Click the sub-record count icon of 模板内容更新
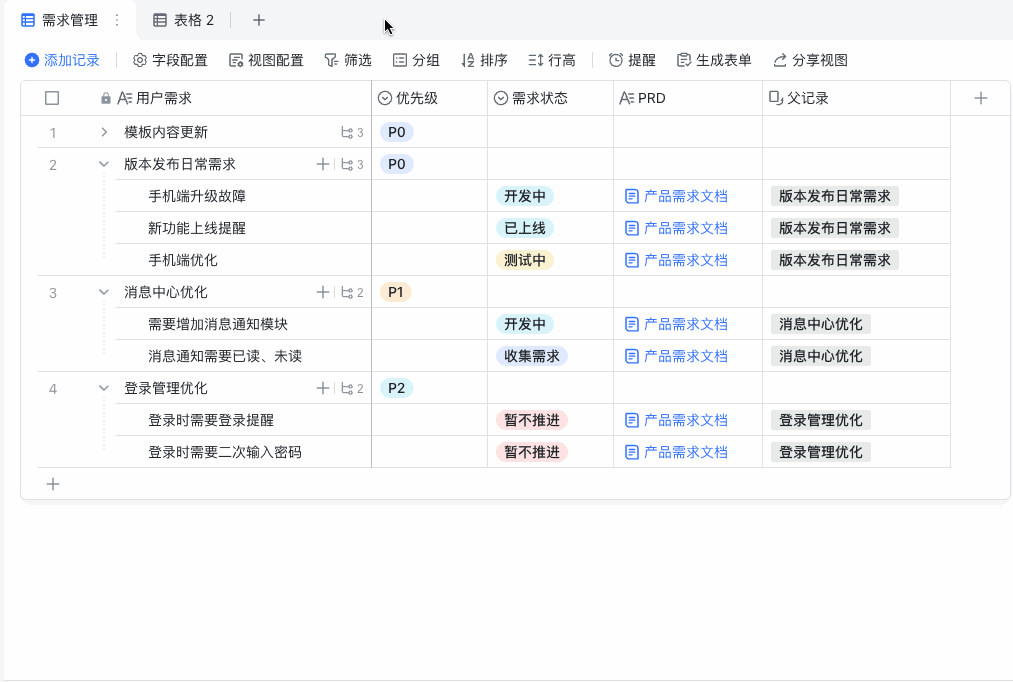The image size is (1013, 682). click(352, 132)
